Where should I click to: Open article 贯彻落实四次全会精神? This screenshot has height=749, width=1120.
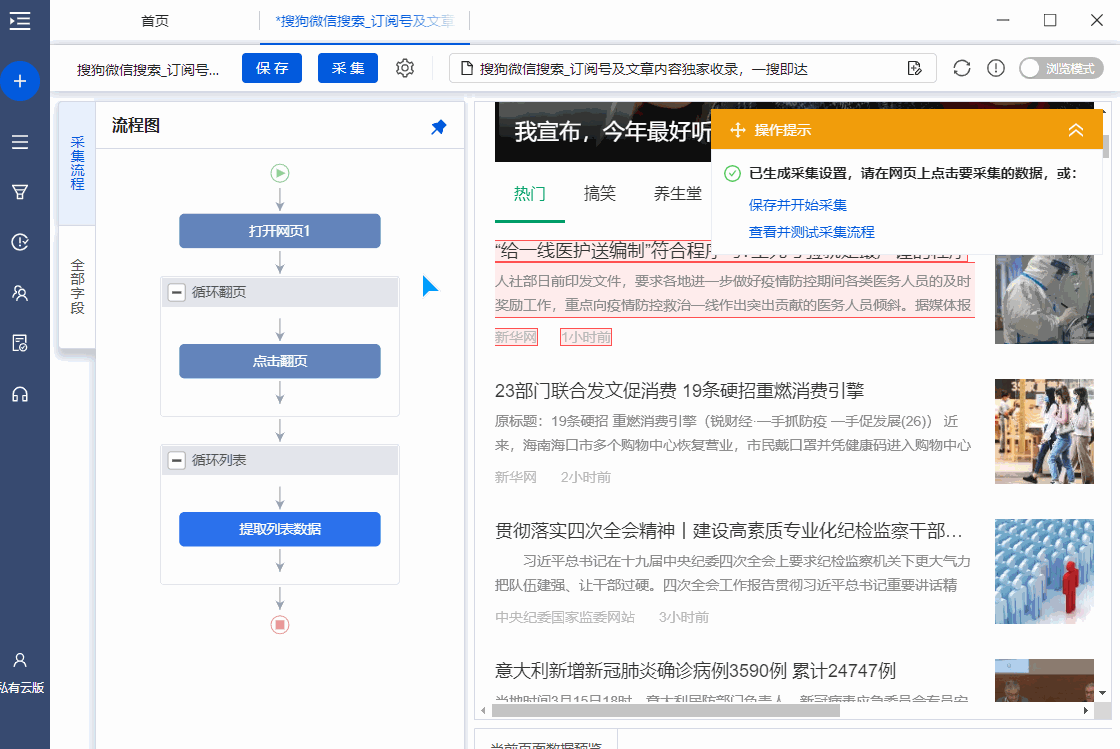(x=729, y=531)
